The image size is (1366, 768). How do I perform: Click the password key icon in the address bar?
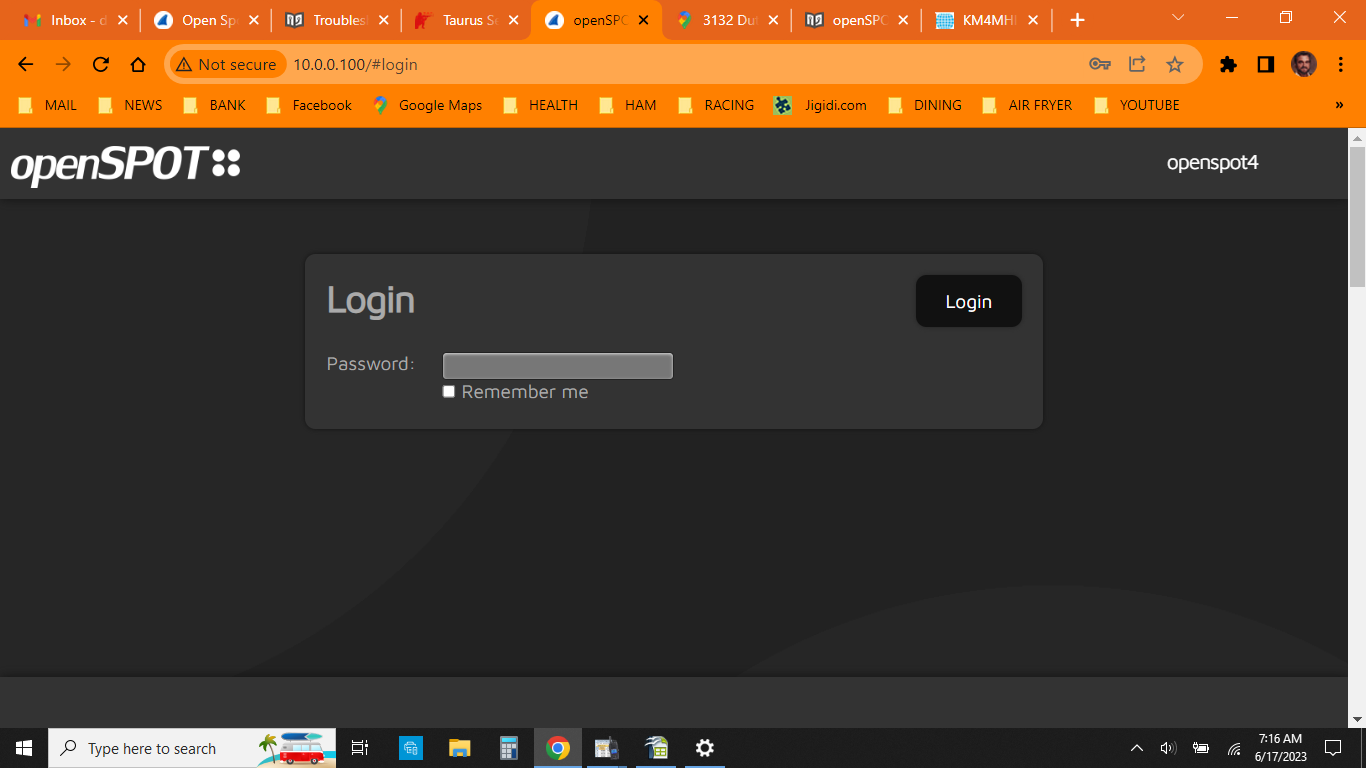(1099, 63)
